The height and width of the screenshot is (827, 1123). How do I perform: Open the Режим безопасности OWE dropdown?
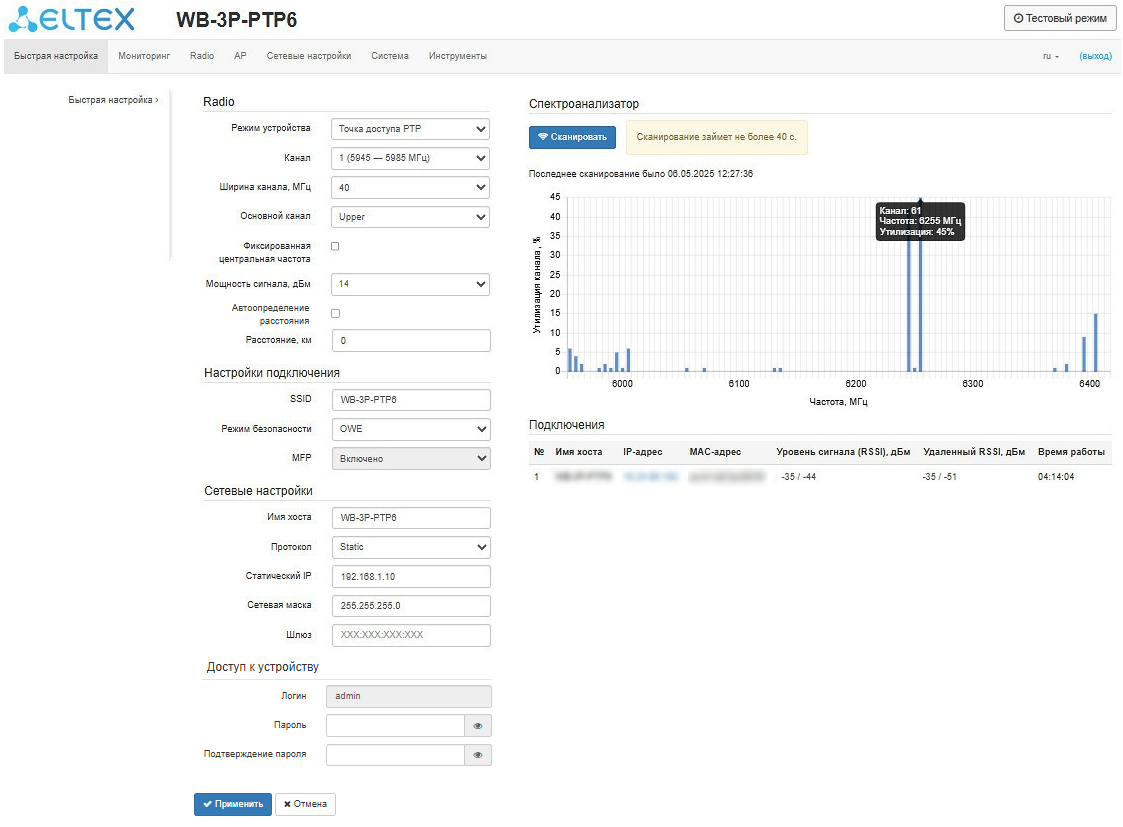pos(411,429)
